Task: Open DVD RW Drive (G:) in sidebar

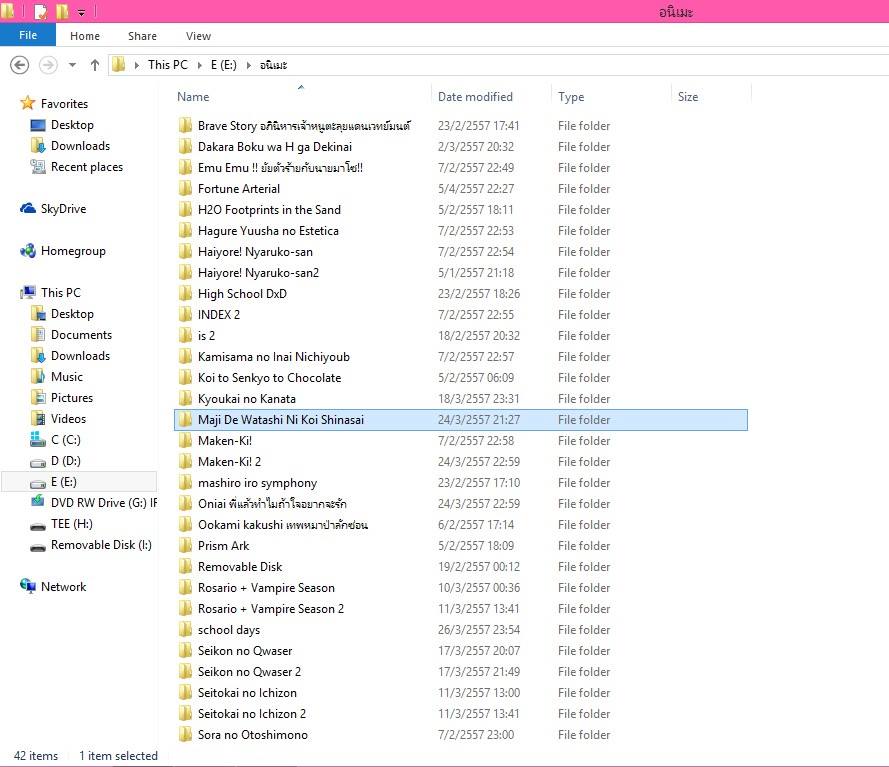Action: coord(104,502)
